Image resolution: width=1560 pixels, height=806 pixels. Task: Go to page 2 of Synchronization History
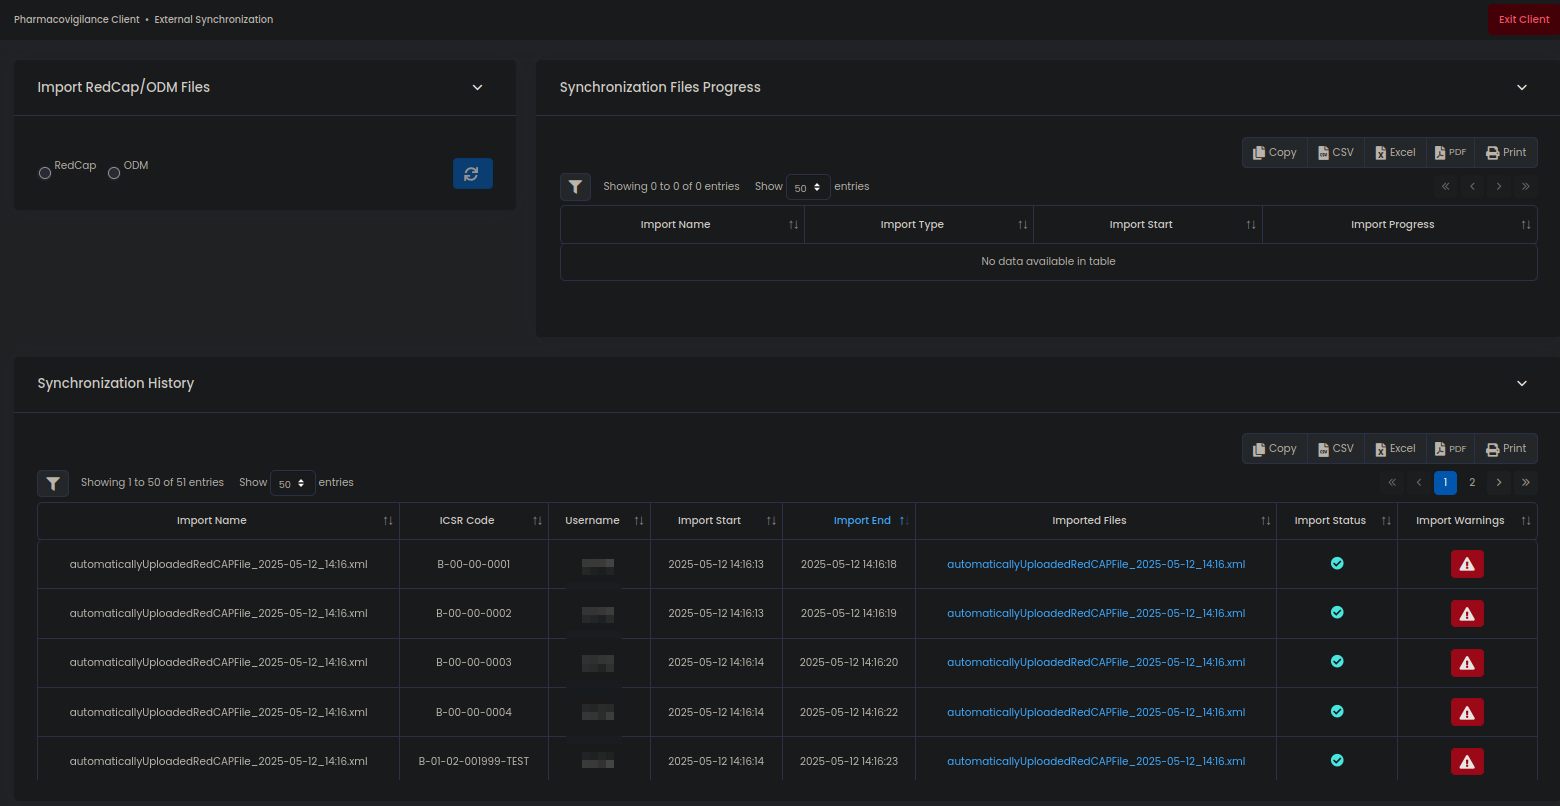[x=1472, y=483]
